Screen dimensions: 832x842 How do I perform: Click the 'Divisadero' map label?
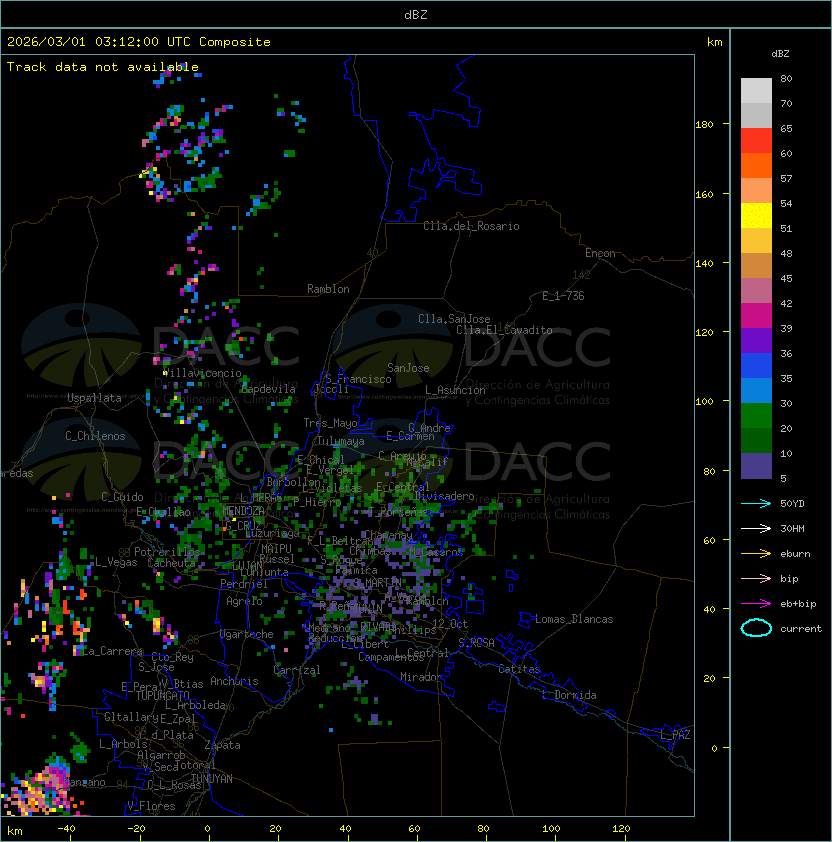(444, 496)
